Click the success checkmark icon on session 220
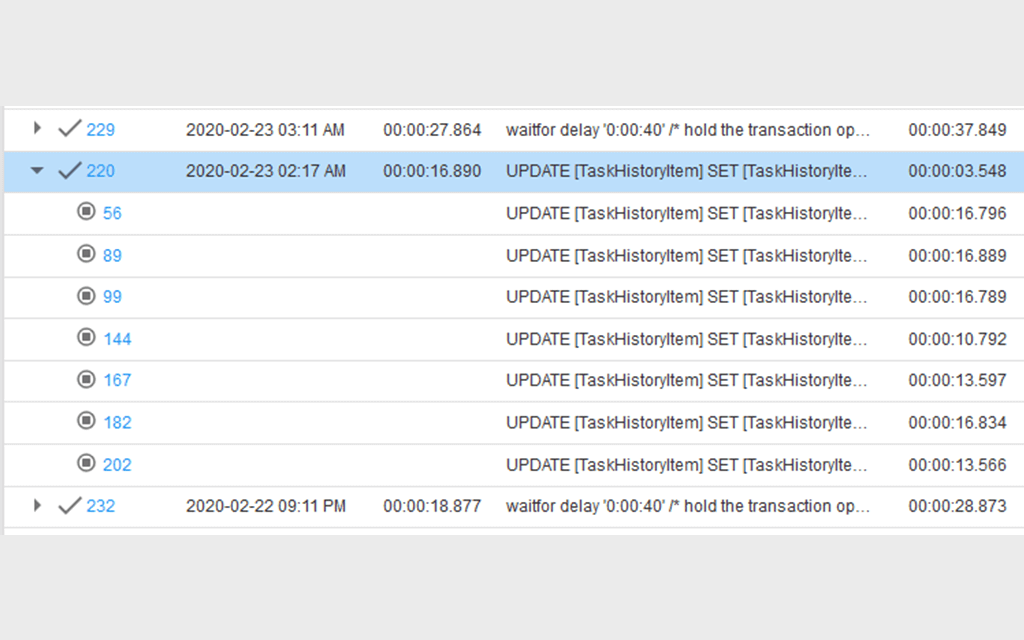 (x=69, y=171)
